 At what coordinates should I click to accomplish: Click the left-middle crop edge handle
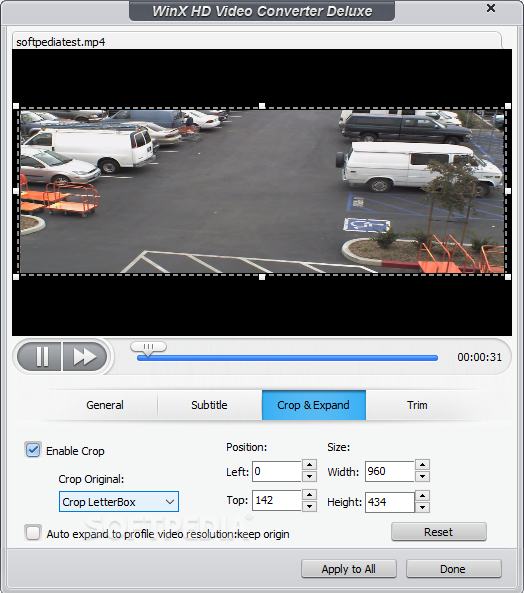pyautogui.click(x=16, y=191)
